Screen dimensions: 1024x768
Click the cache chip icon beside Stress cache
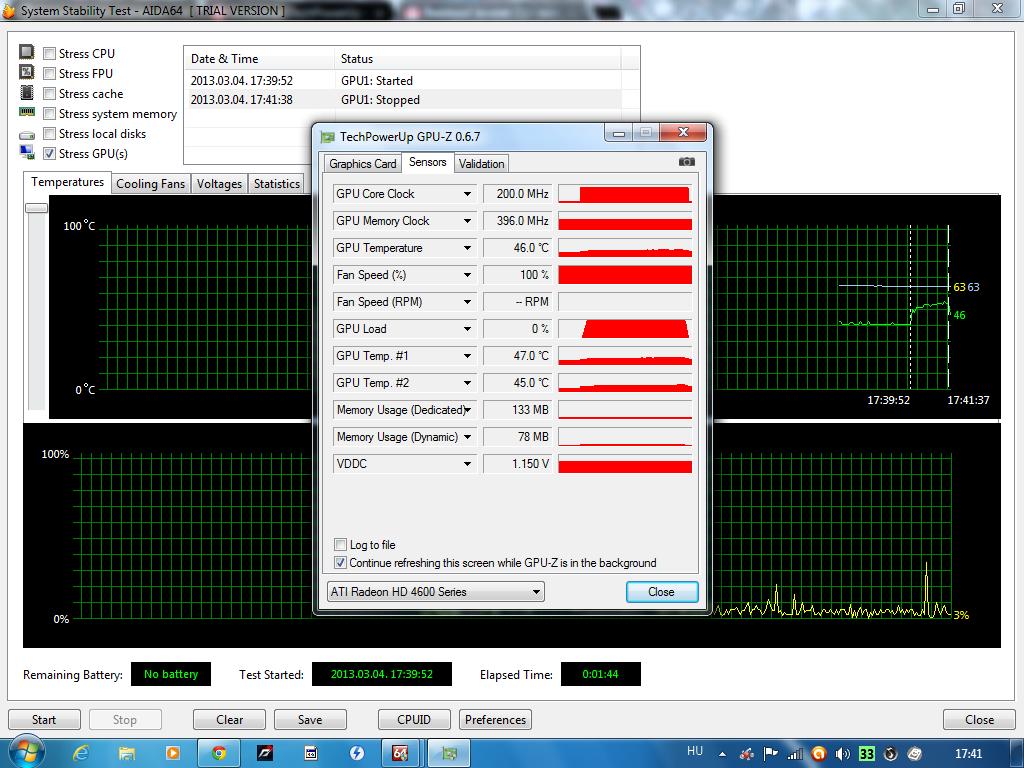(x=27, y=92)
